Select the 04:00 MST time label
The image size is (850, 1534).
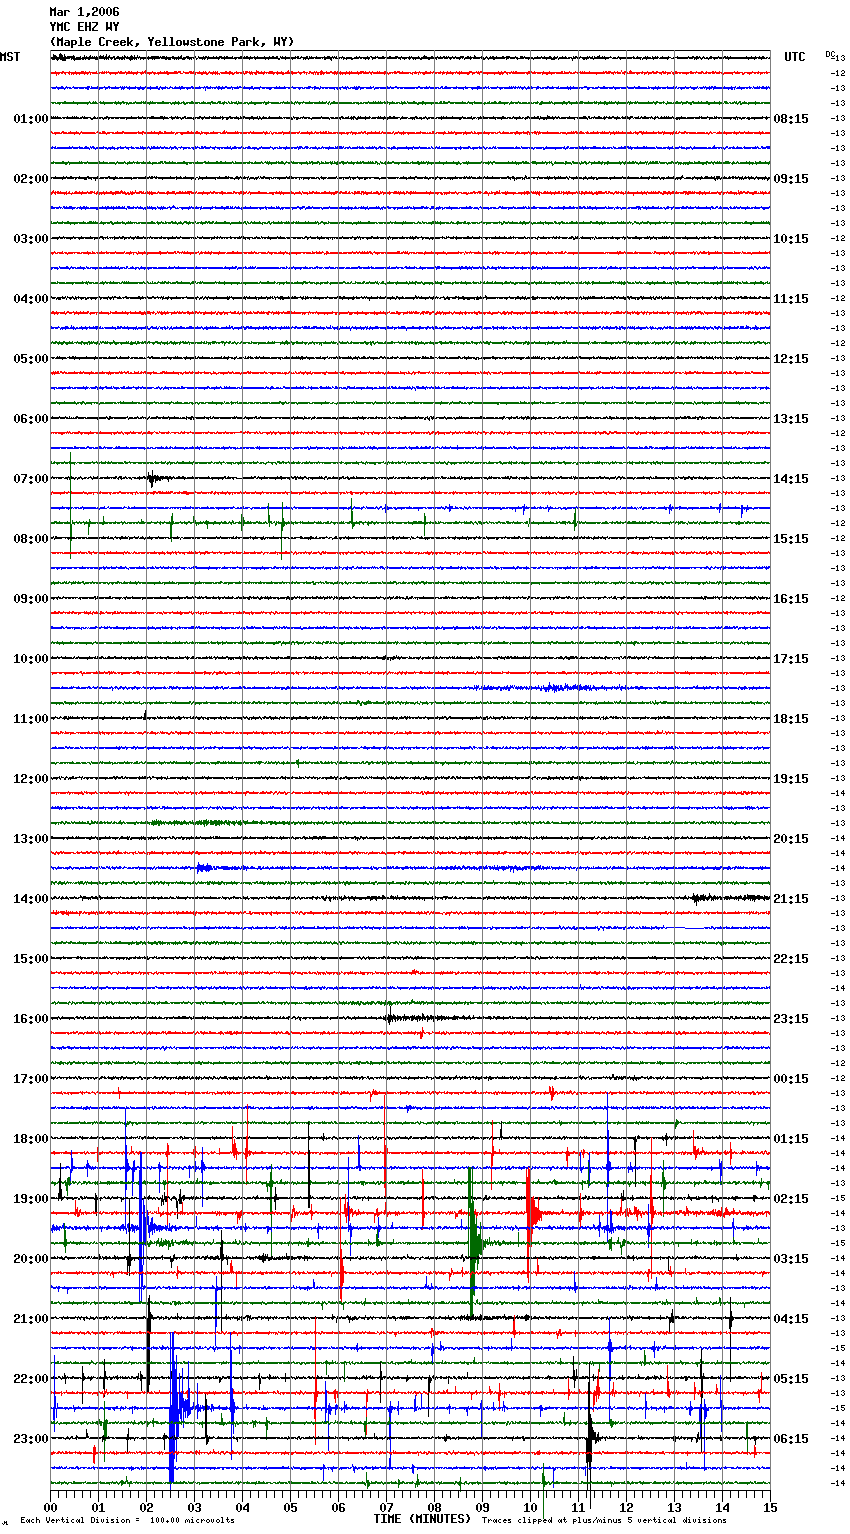[x=31, y=299]
